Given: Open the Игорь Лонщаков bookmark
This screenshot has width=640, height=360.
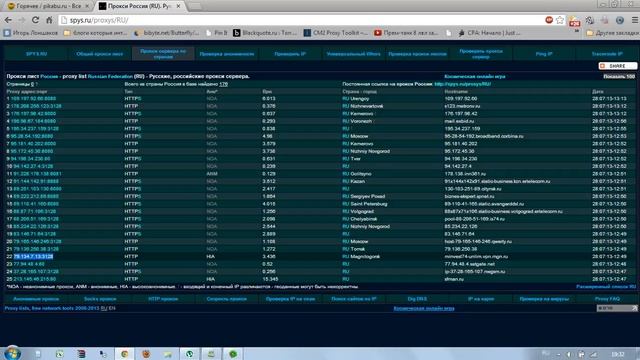Looking at the screenshot, I should click(31, 33).
